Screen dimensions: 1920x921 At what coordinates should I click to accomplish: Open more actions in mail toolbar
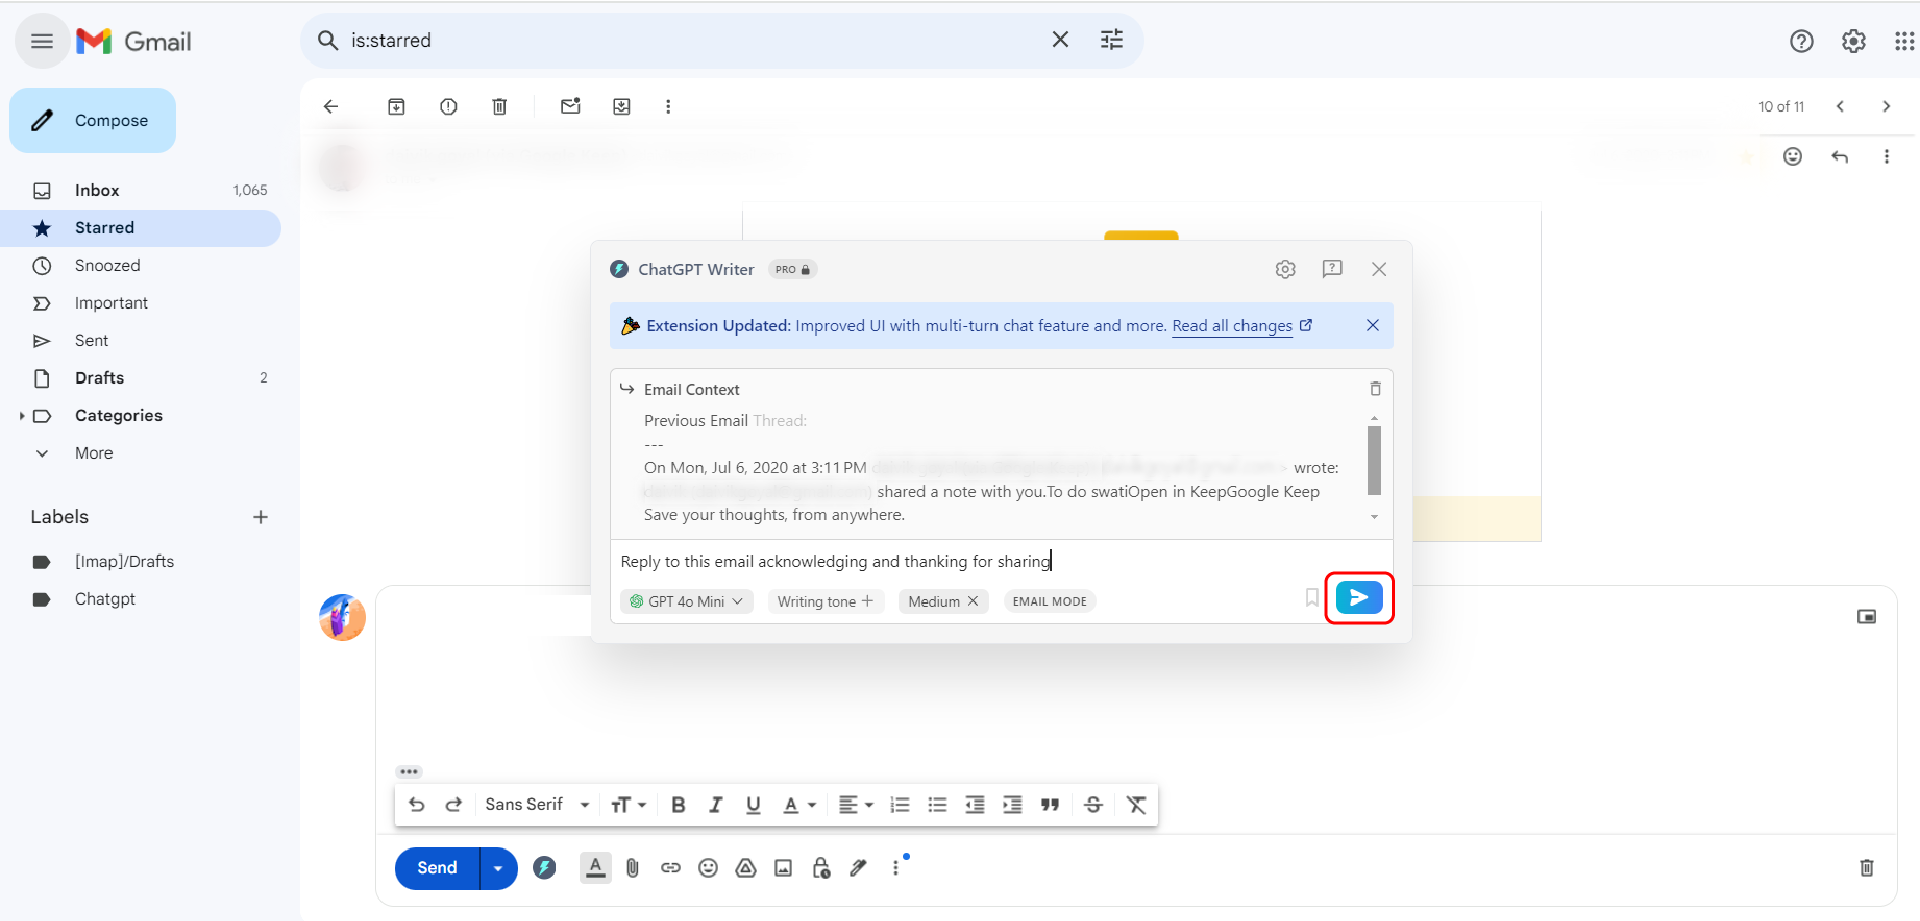click(668, 107)
